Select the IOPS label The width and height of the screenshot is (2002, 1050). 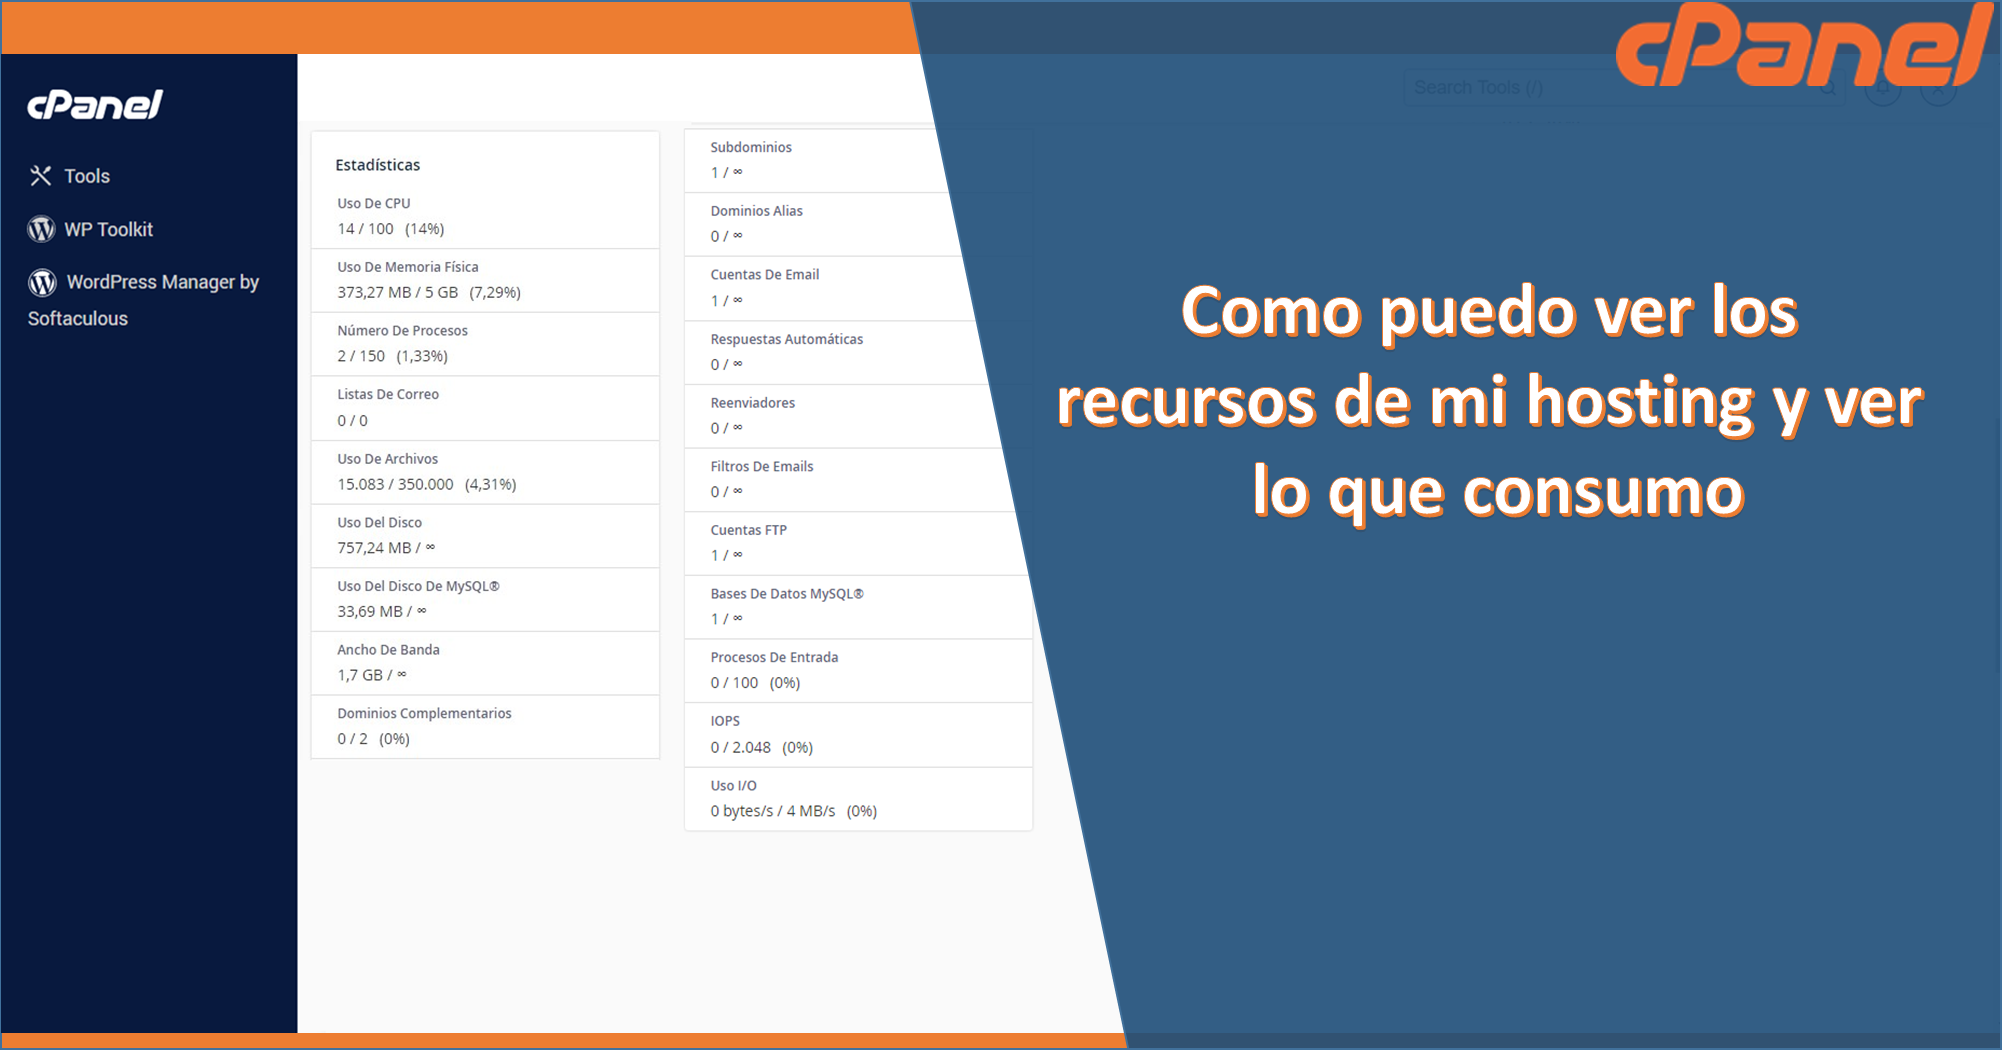click(x=725, y=721)
